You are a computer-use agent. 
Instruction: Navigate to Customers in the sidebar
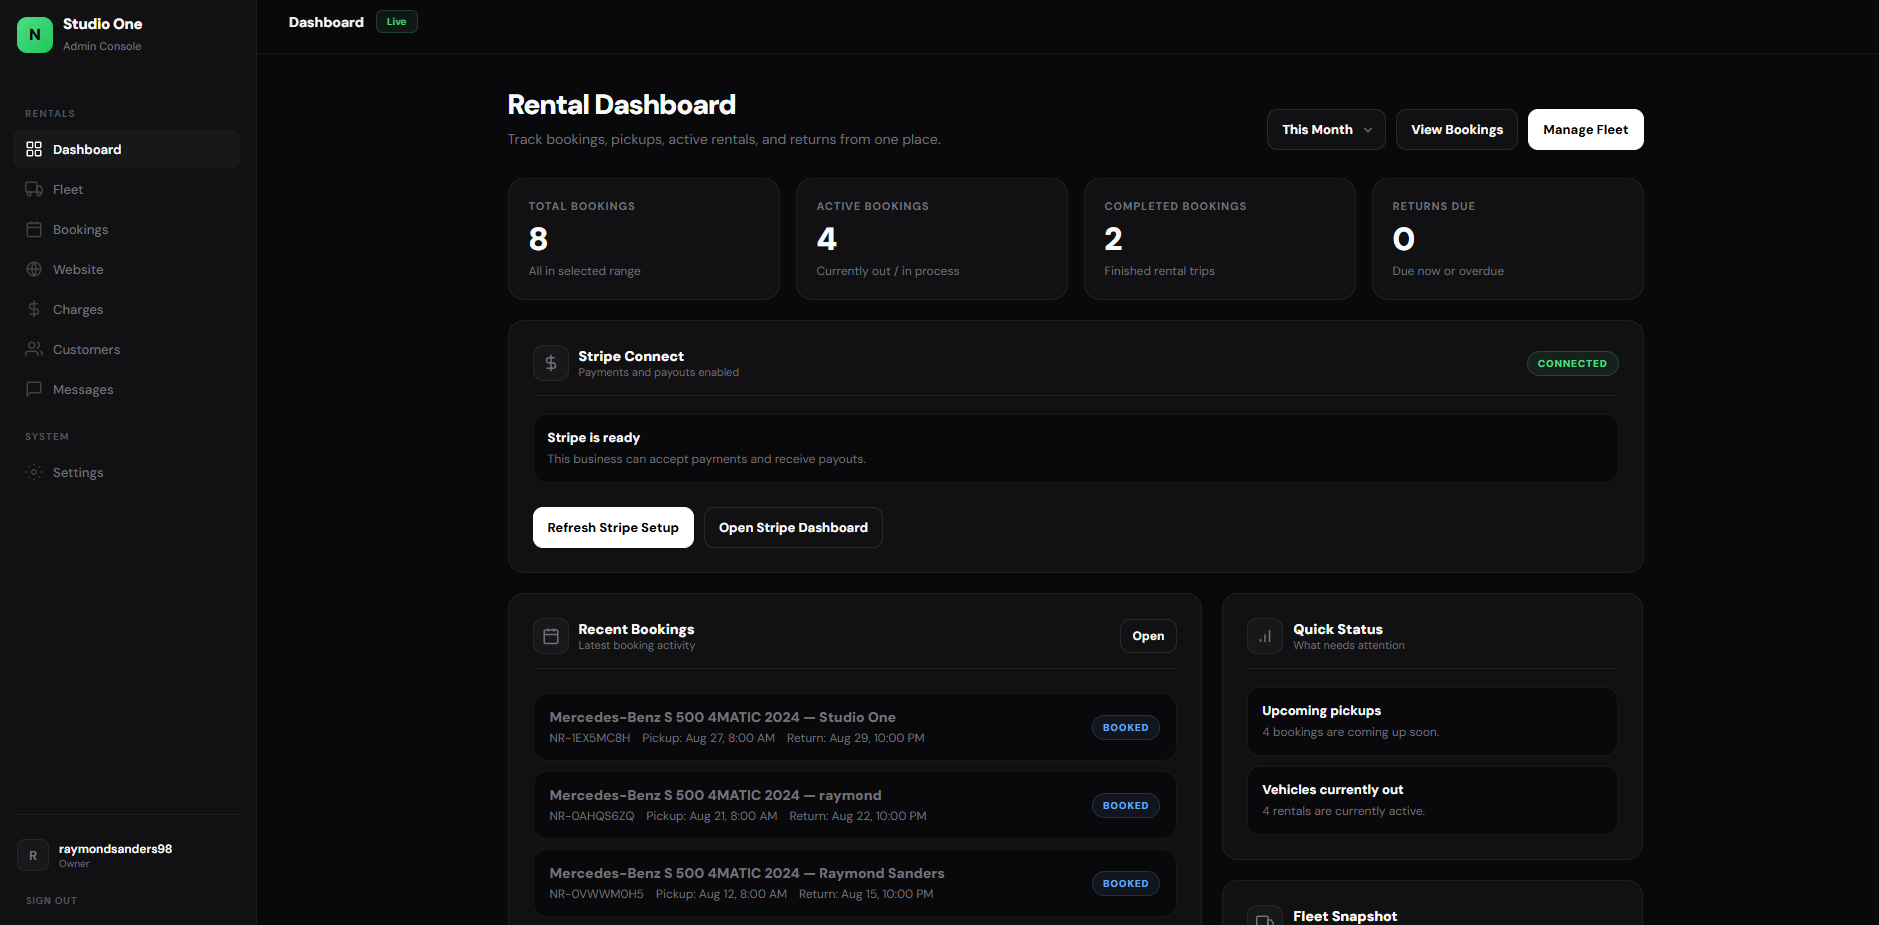pos(127,349)
